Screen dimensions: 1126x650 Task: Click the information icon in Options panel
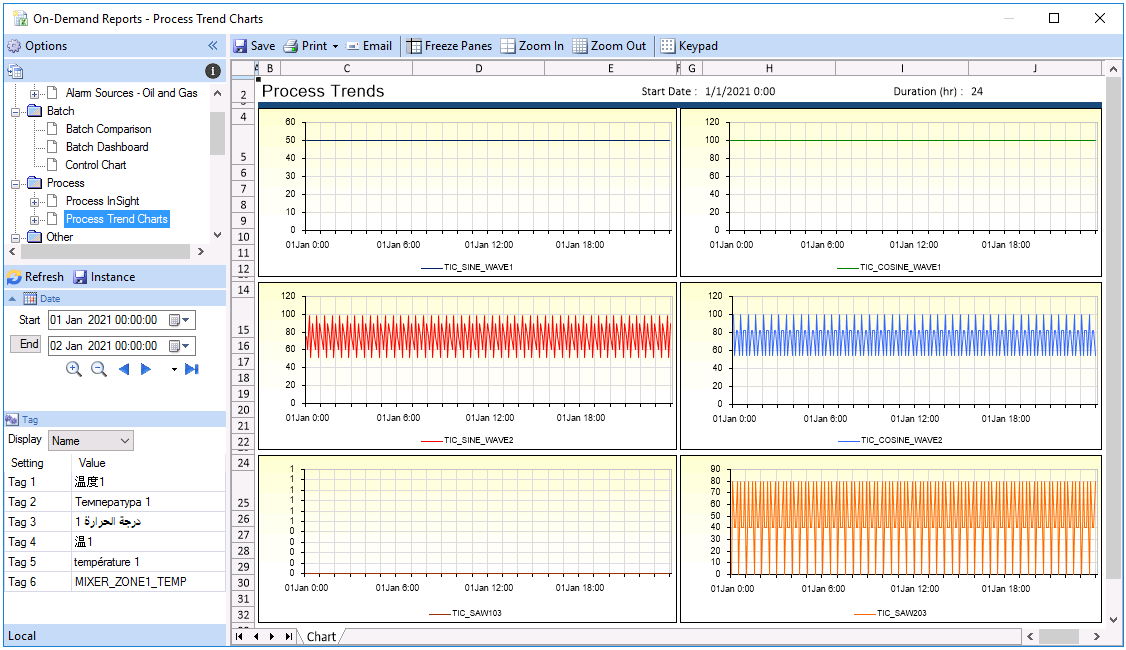213,70
